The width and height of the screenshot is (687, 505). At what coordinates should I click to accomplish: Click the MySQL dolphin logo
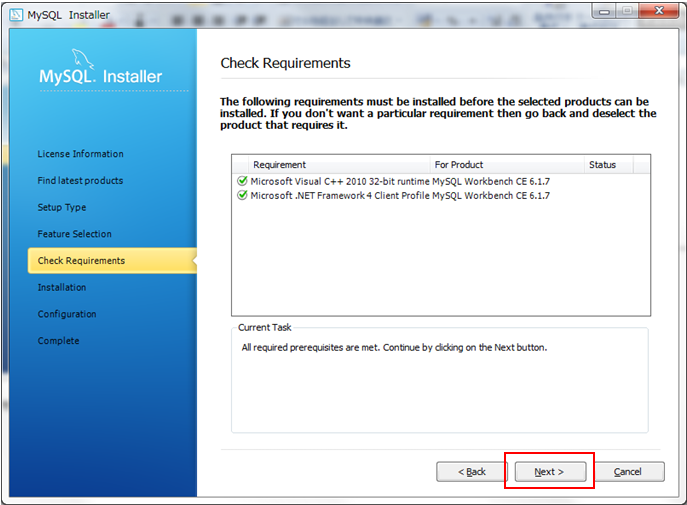coord(82,59)
